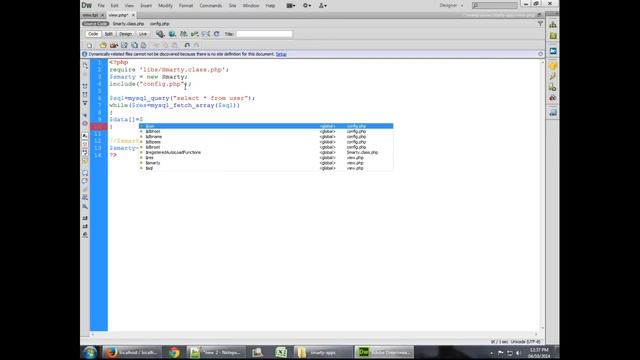
Task: Click the search field in the title bar
Action: (x=494, y=6)
